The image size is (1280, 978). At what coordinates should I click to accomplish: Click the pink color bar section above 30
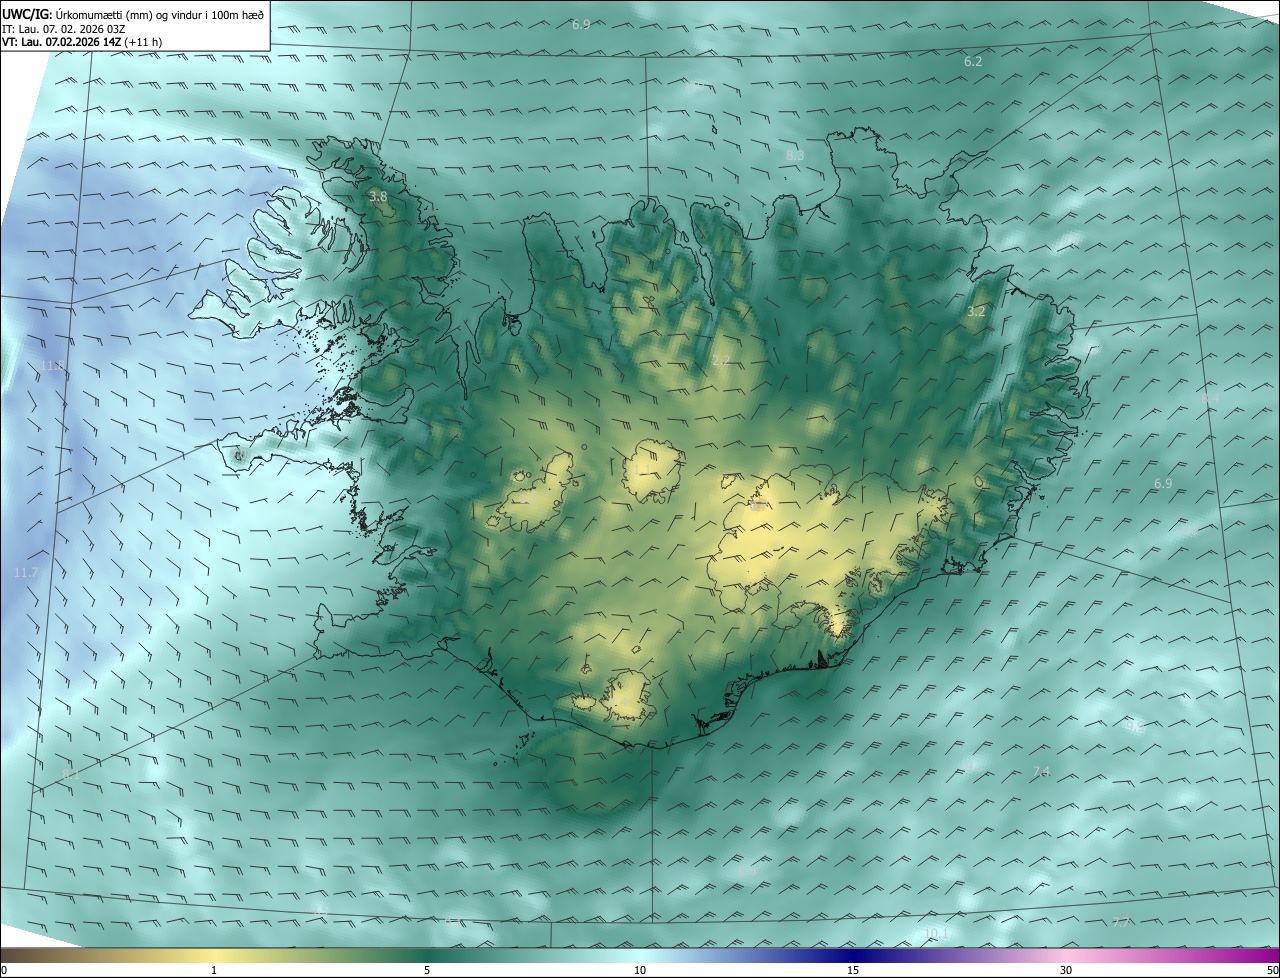[1066, 955]
